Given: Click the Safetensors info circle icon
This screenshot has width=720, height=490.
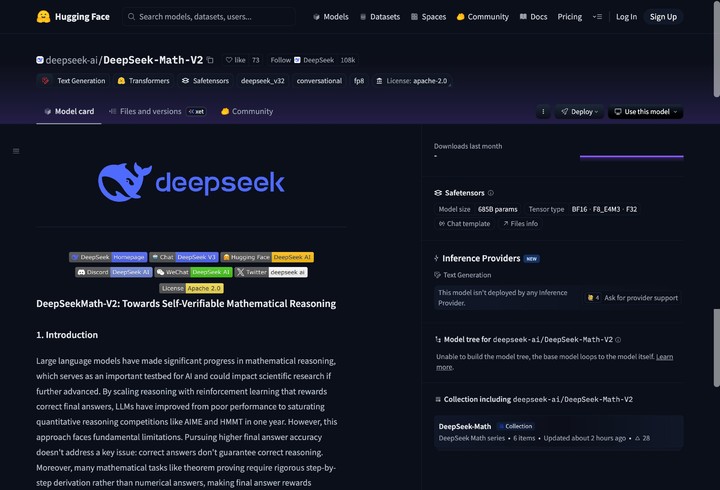Looking at the screenshot, I should [491, 193].
